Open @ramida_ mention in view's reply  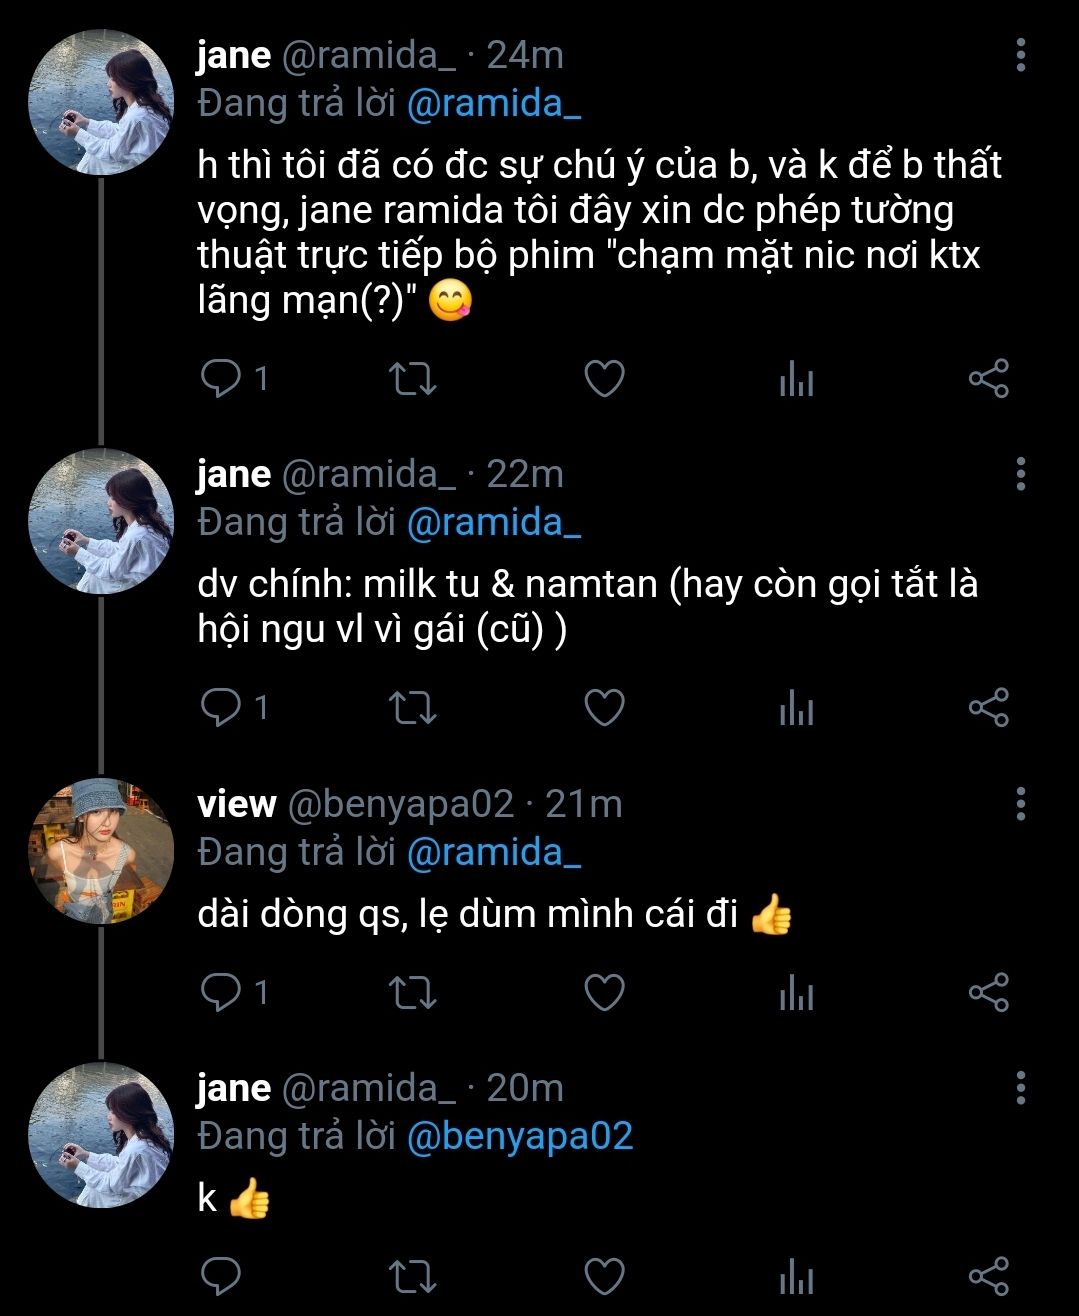point(494,852)
